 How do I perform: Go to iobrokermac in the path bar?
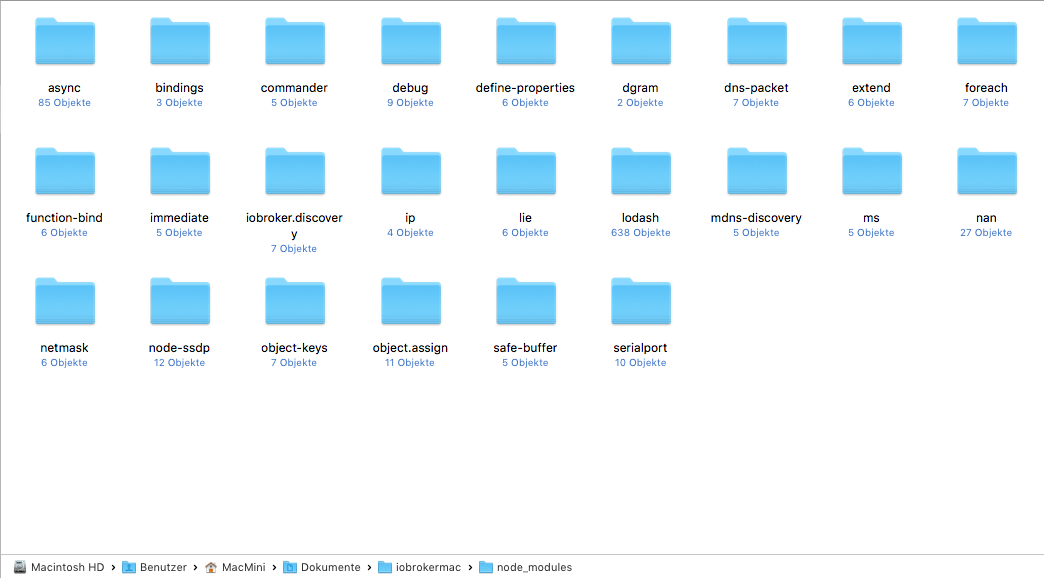(419, 567)
